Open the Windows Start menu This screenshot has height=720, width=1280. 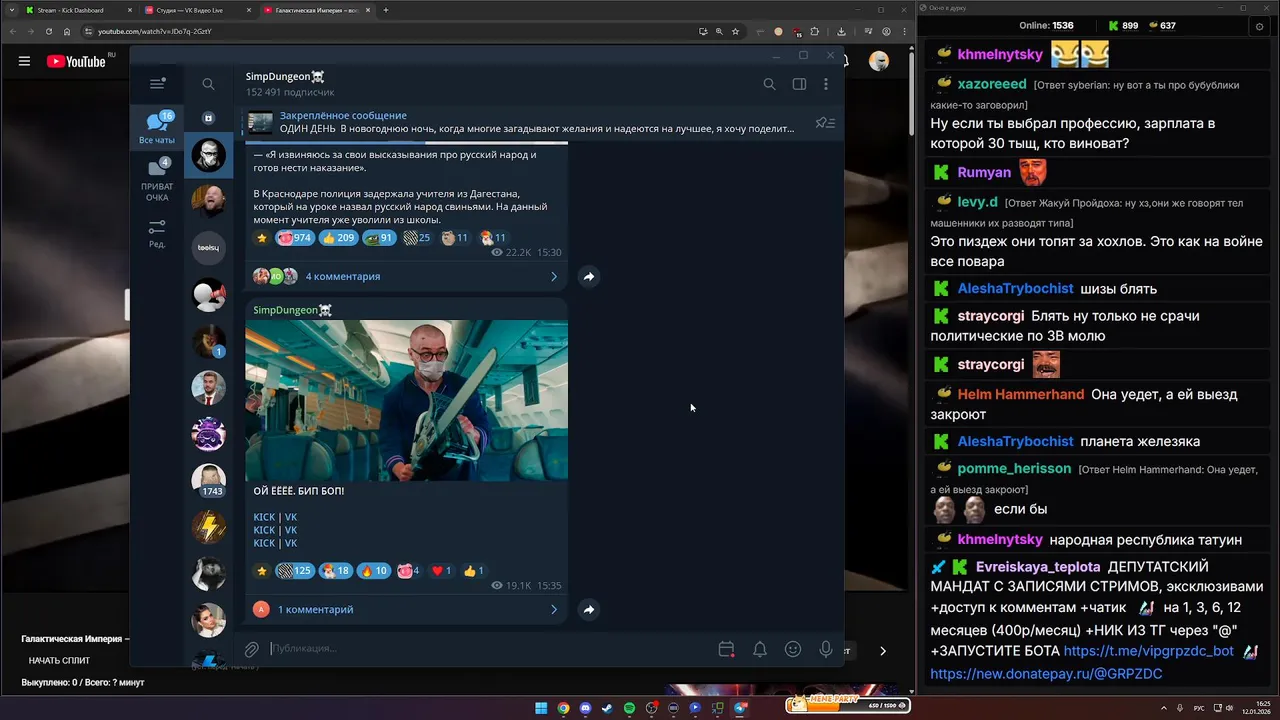pos(541,708)
